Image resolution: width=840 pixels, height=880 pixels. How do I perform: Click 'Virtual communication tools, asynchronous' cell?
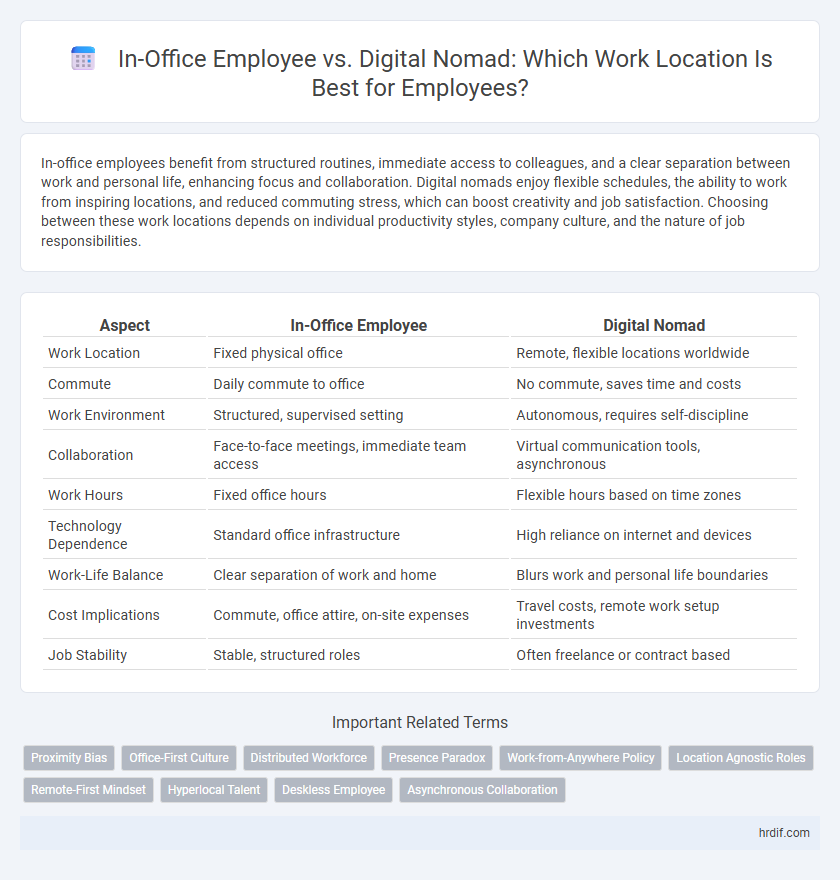click(608, 455)
